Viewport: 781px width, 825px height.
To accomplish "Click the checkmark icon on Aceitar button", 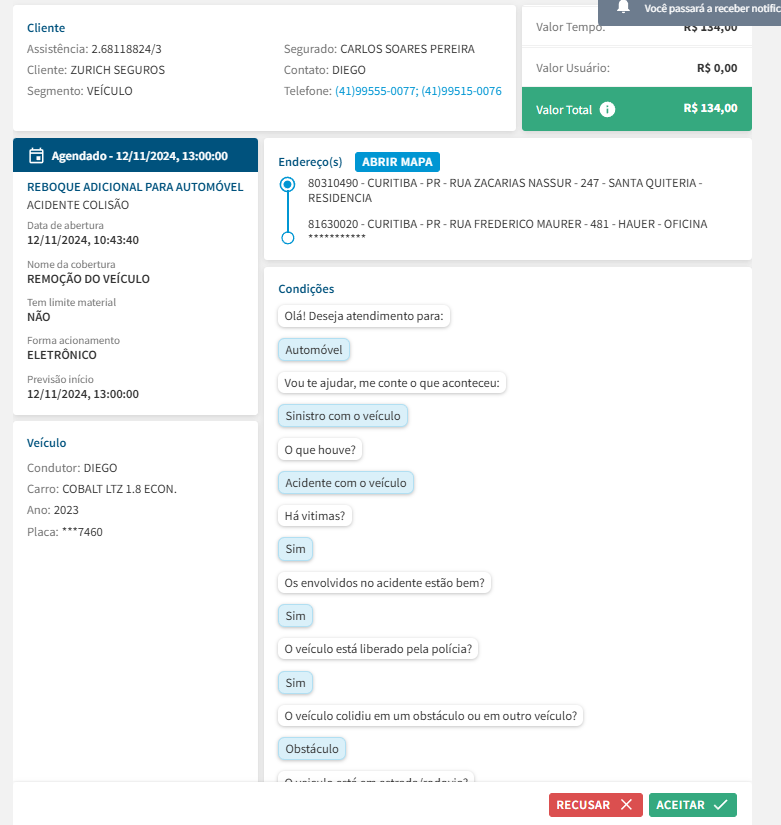I will (x=720, y=805).
